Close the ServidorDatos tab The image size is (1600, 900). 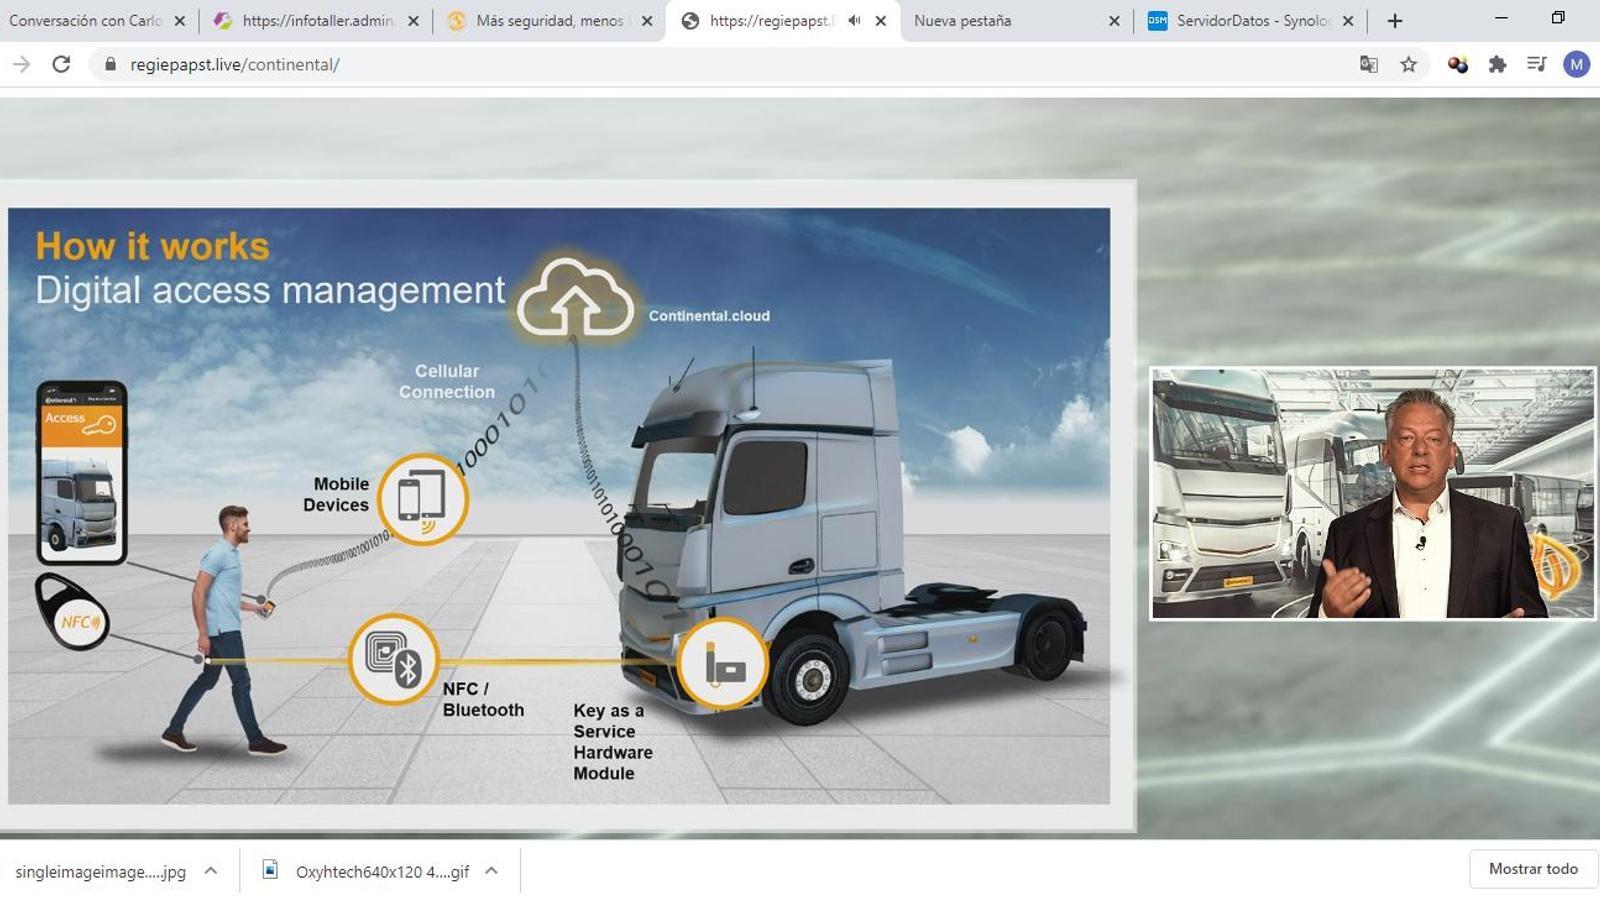click(x=1348, y=21)
